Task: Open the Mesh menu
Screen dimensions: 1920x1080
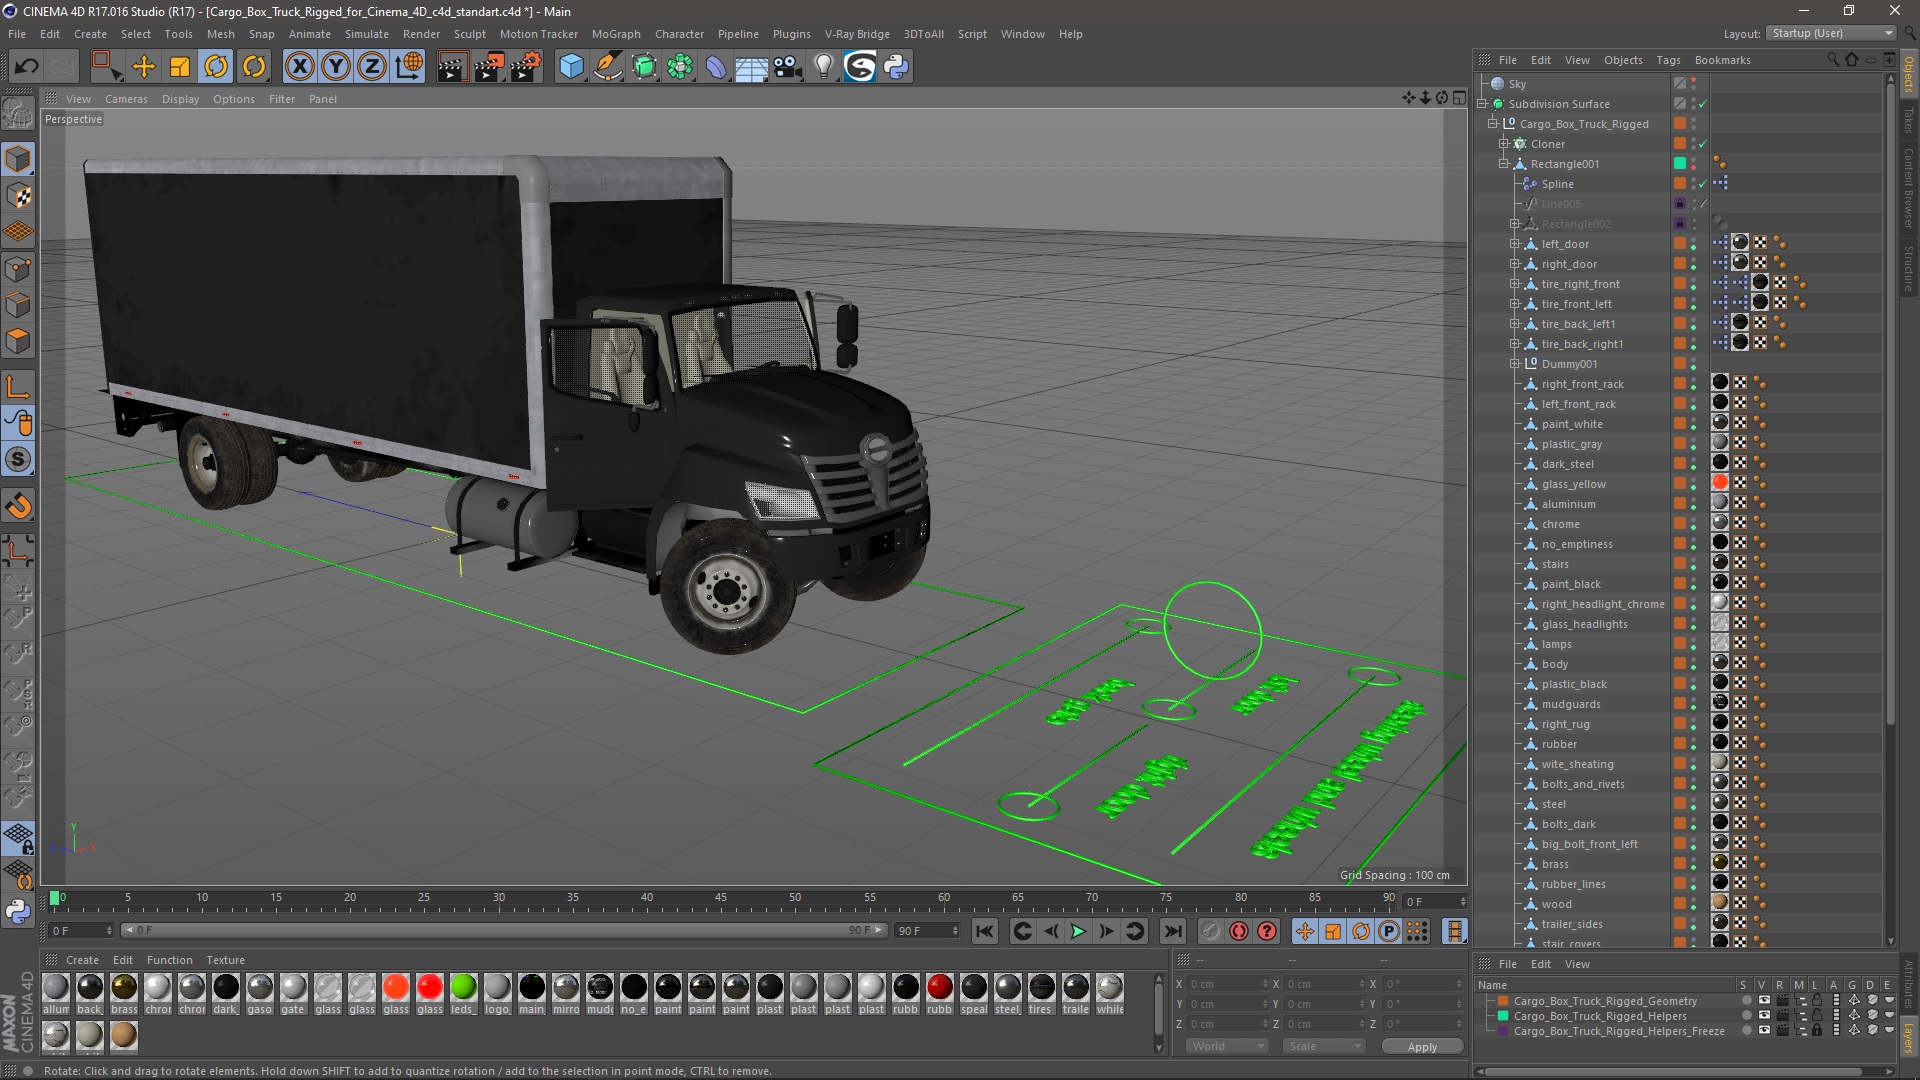Action: 220,34
